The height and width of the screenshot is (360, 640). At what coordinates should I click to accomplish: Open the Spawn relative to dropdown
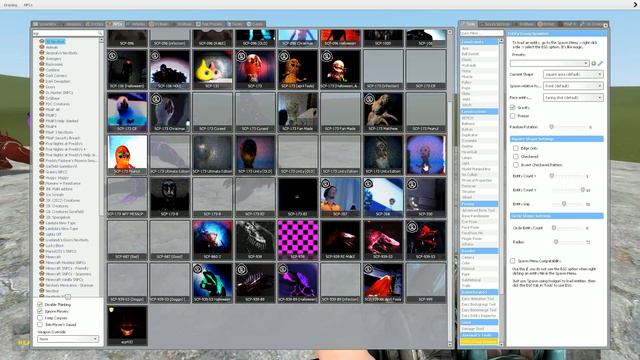pyautogui.click(x=573, y=86)
